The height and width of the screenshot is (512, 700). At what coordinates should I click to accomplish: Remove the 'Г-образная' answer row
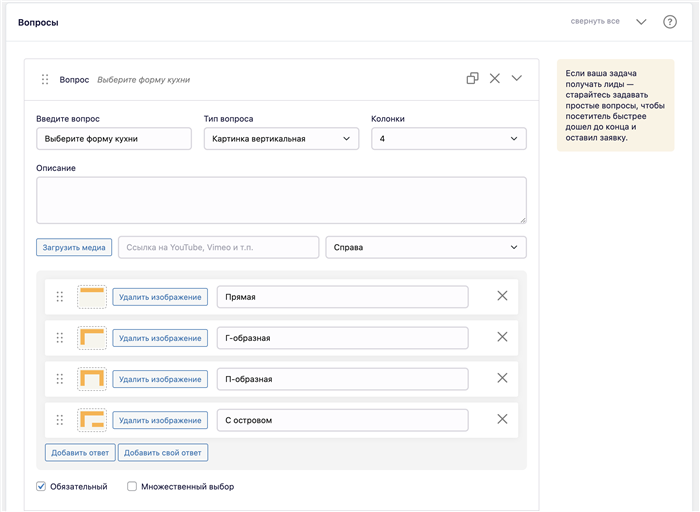(502, 337)
